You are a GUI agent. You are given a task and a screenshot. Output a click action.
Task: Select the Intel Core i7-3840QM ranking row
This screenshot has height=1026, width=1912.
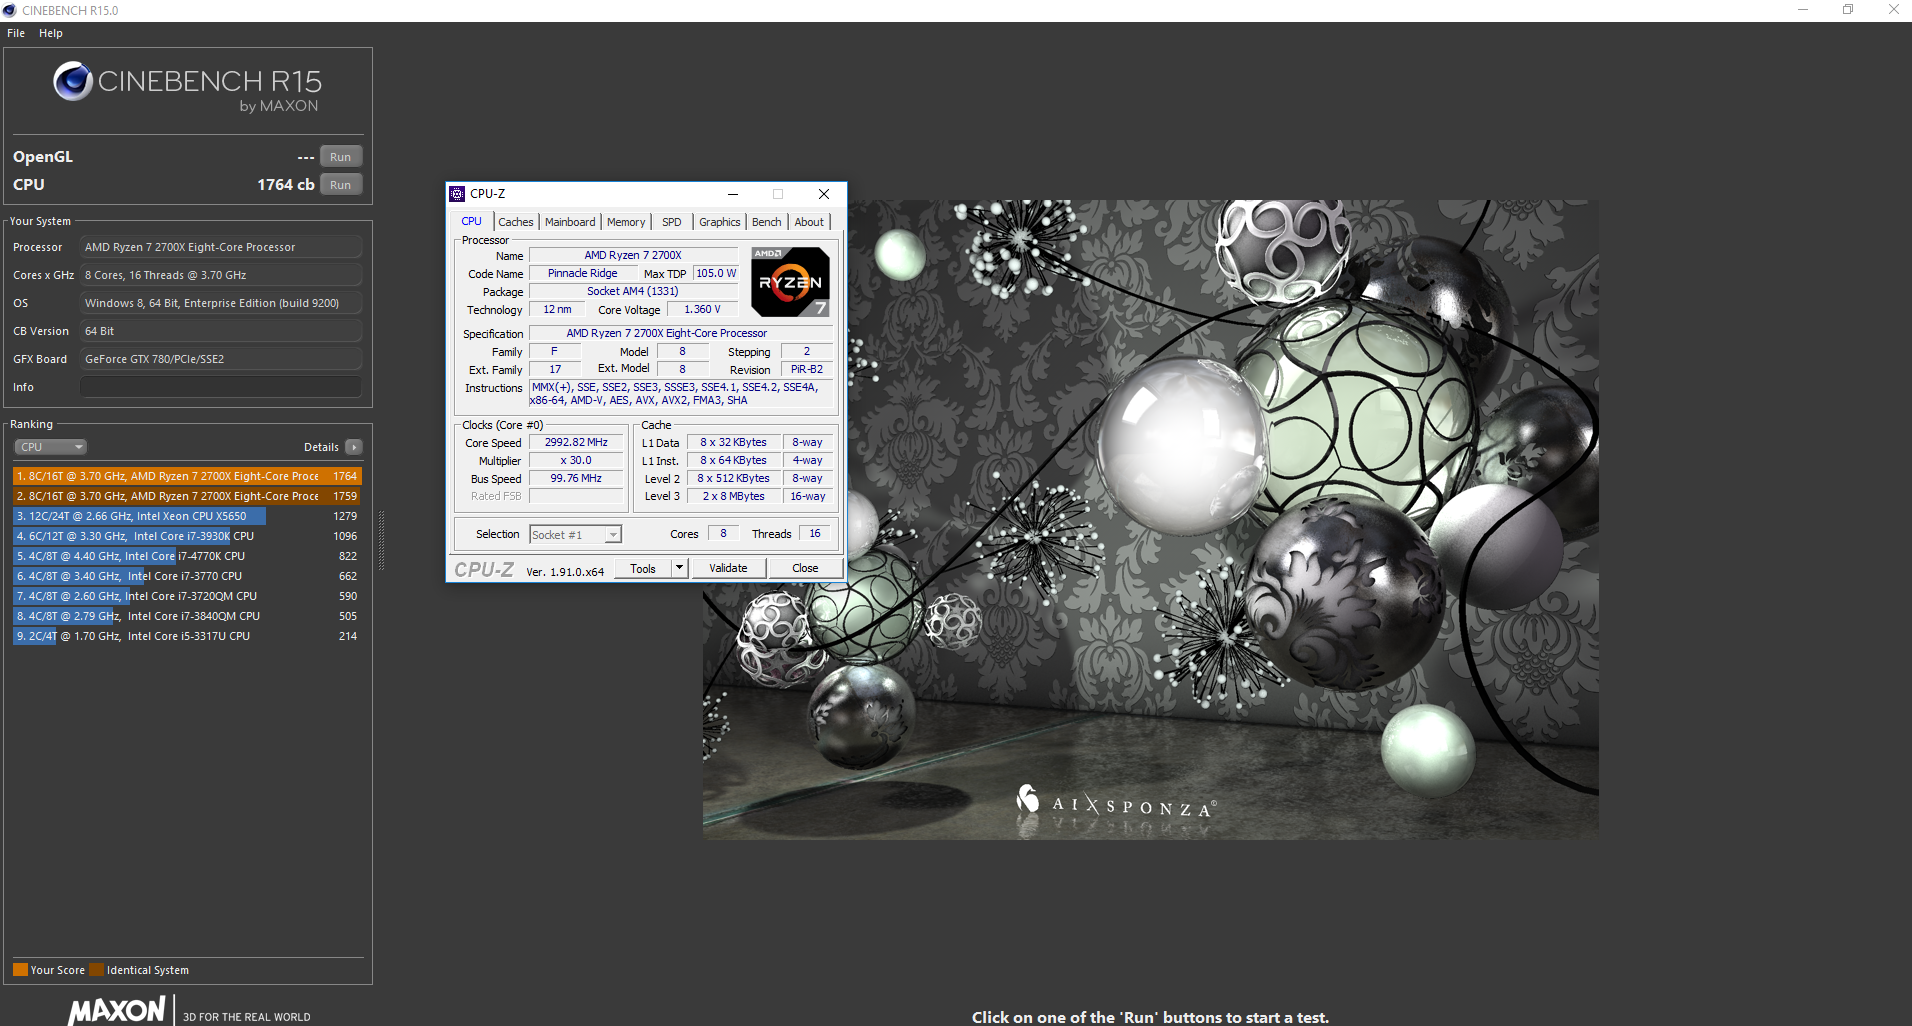[x=187, y=616]
